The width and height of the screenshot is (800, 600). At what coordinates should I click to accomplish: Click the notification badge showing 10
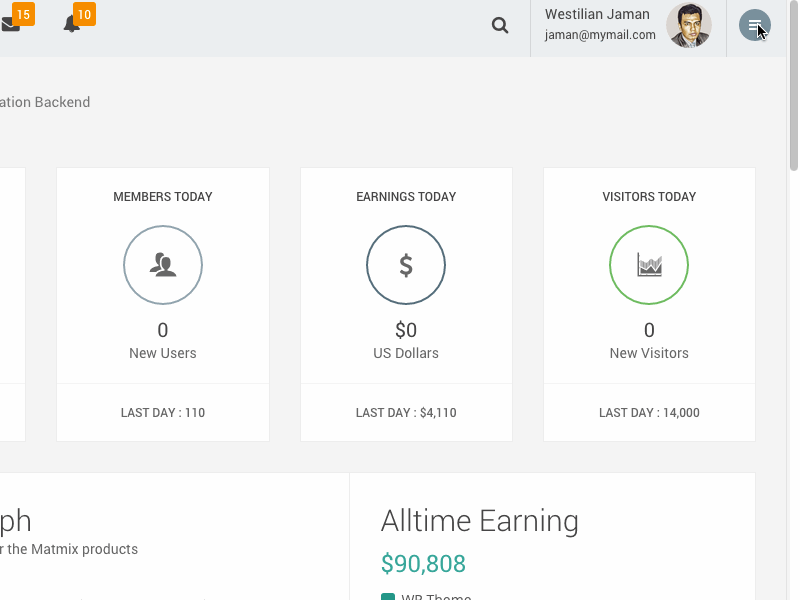[82, 15]
